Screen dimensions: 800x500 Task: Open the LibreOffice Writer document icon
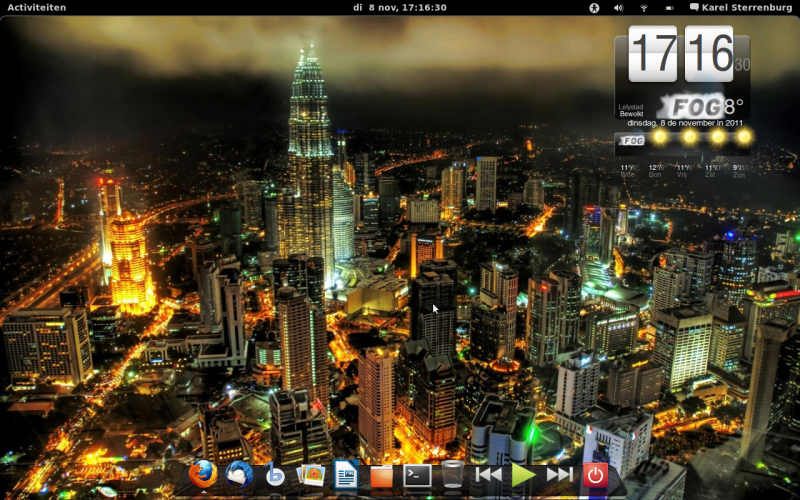tap(346, 475)
